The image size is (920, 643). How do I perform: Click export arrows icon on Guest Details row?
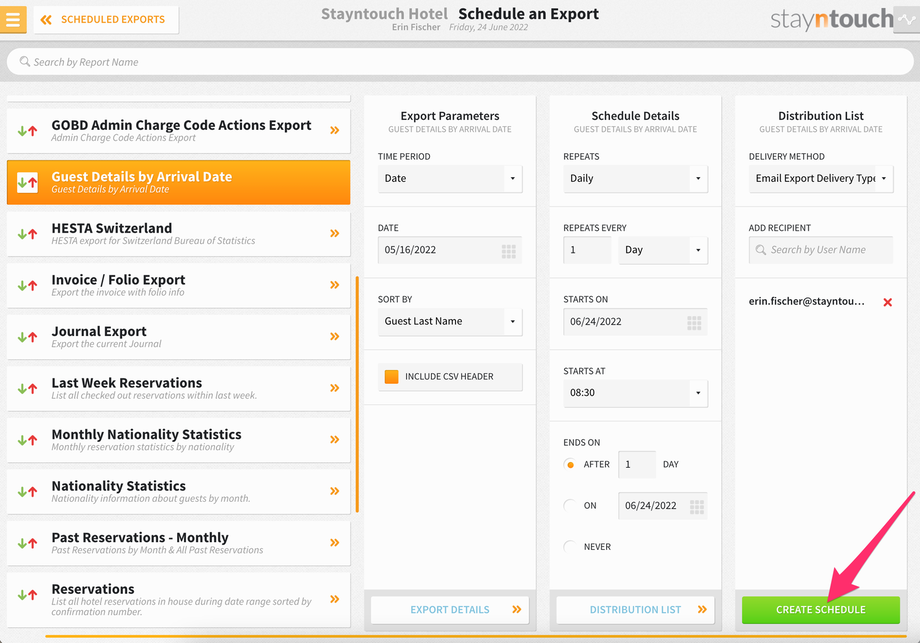tap(27, 182)
